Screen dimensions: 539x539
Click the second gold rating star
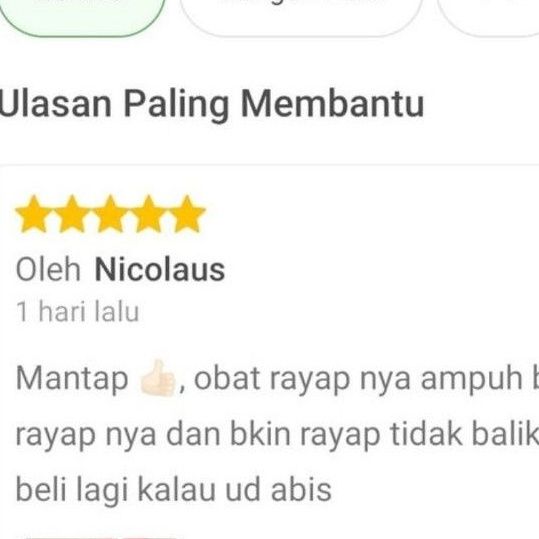(x=72, y=215)
